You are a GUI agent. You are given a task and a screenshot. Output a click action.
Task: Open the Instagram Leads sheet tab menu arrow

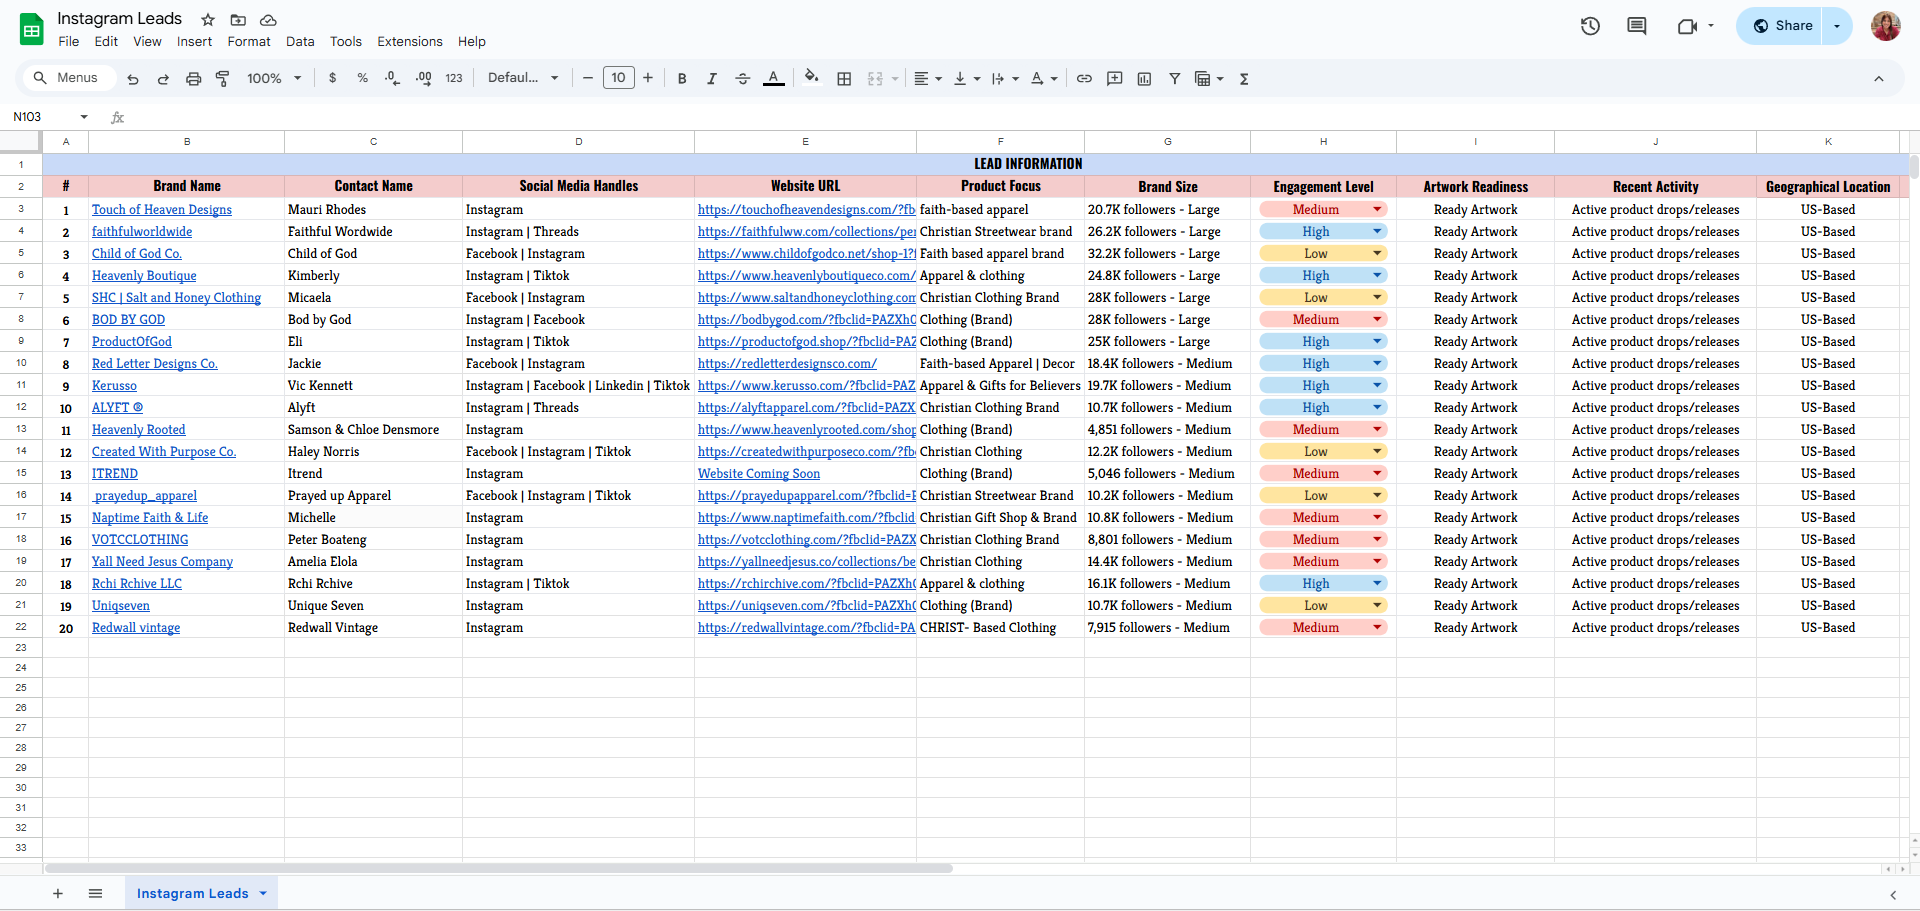click(x=263, y=894)
